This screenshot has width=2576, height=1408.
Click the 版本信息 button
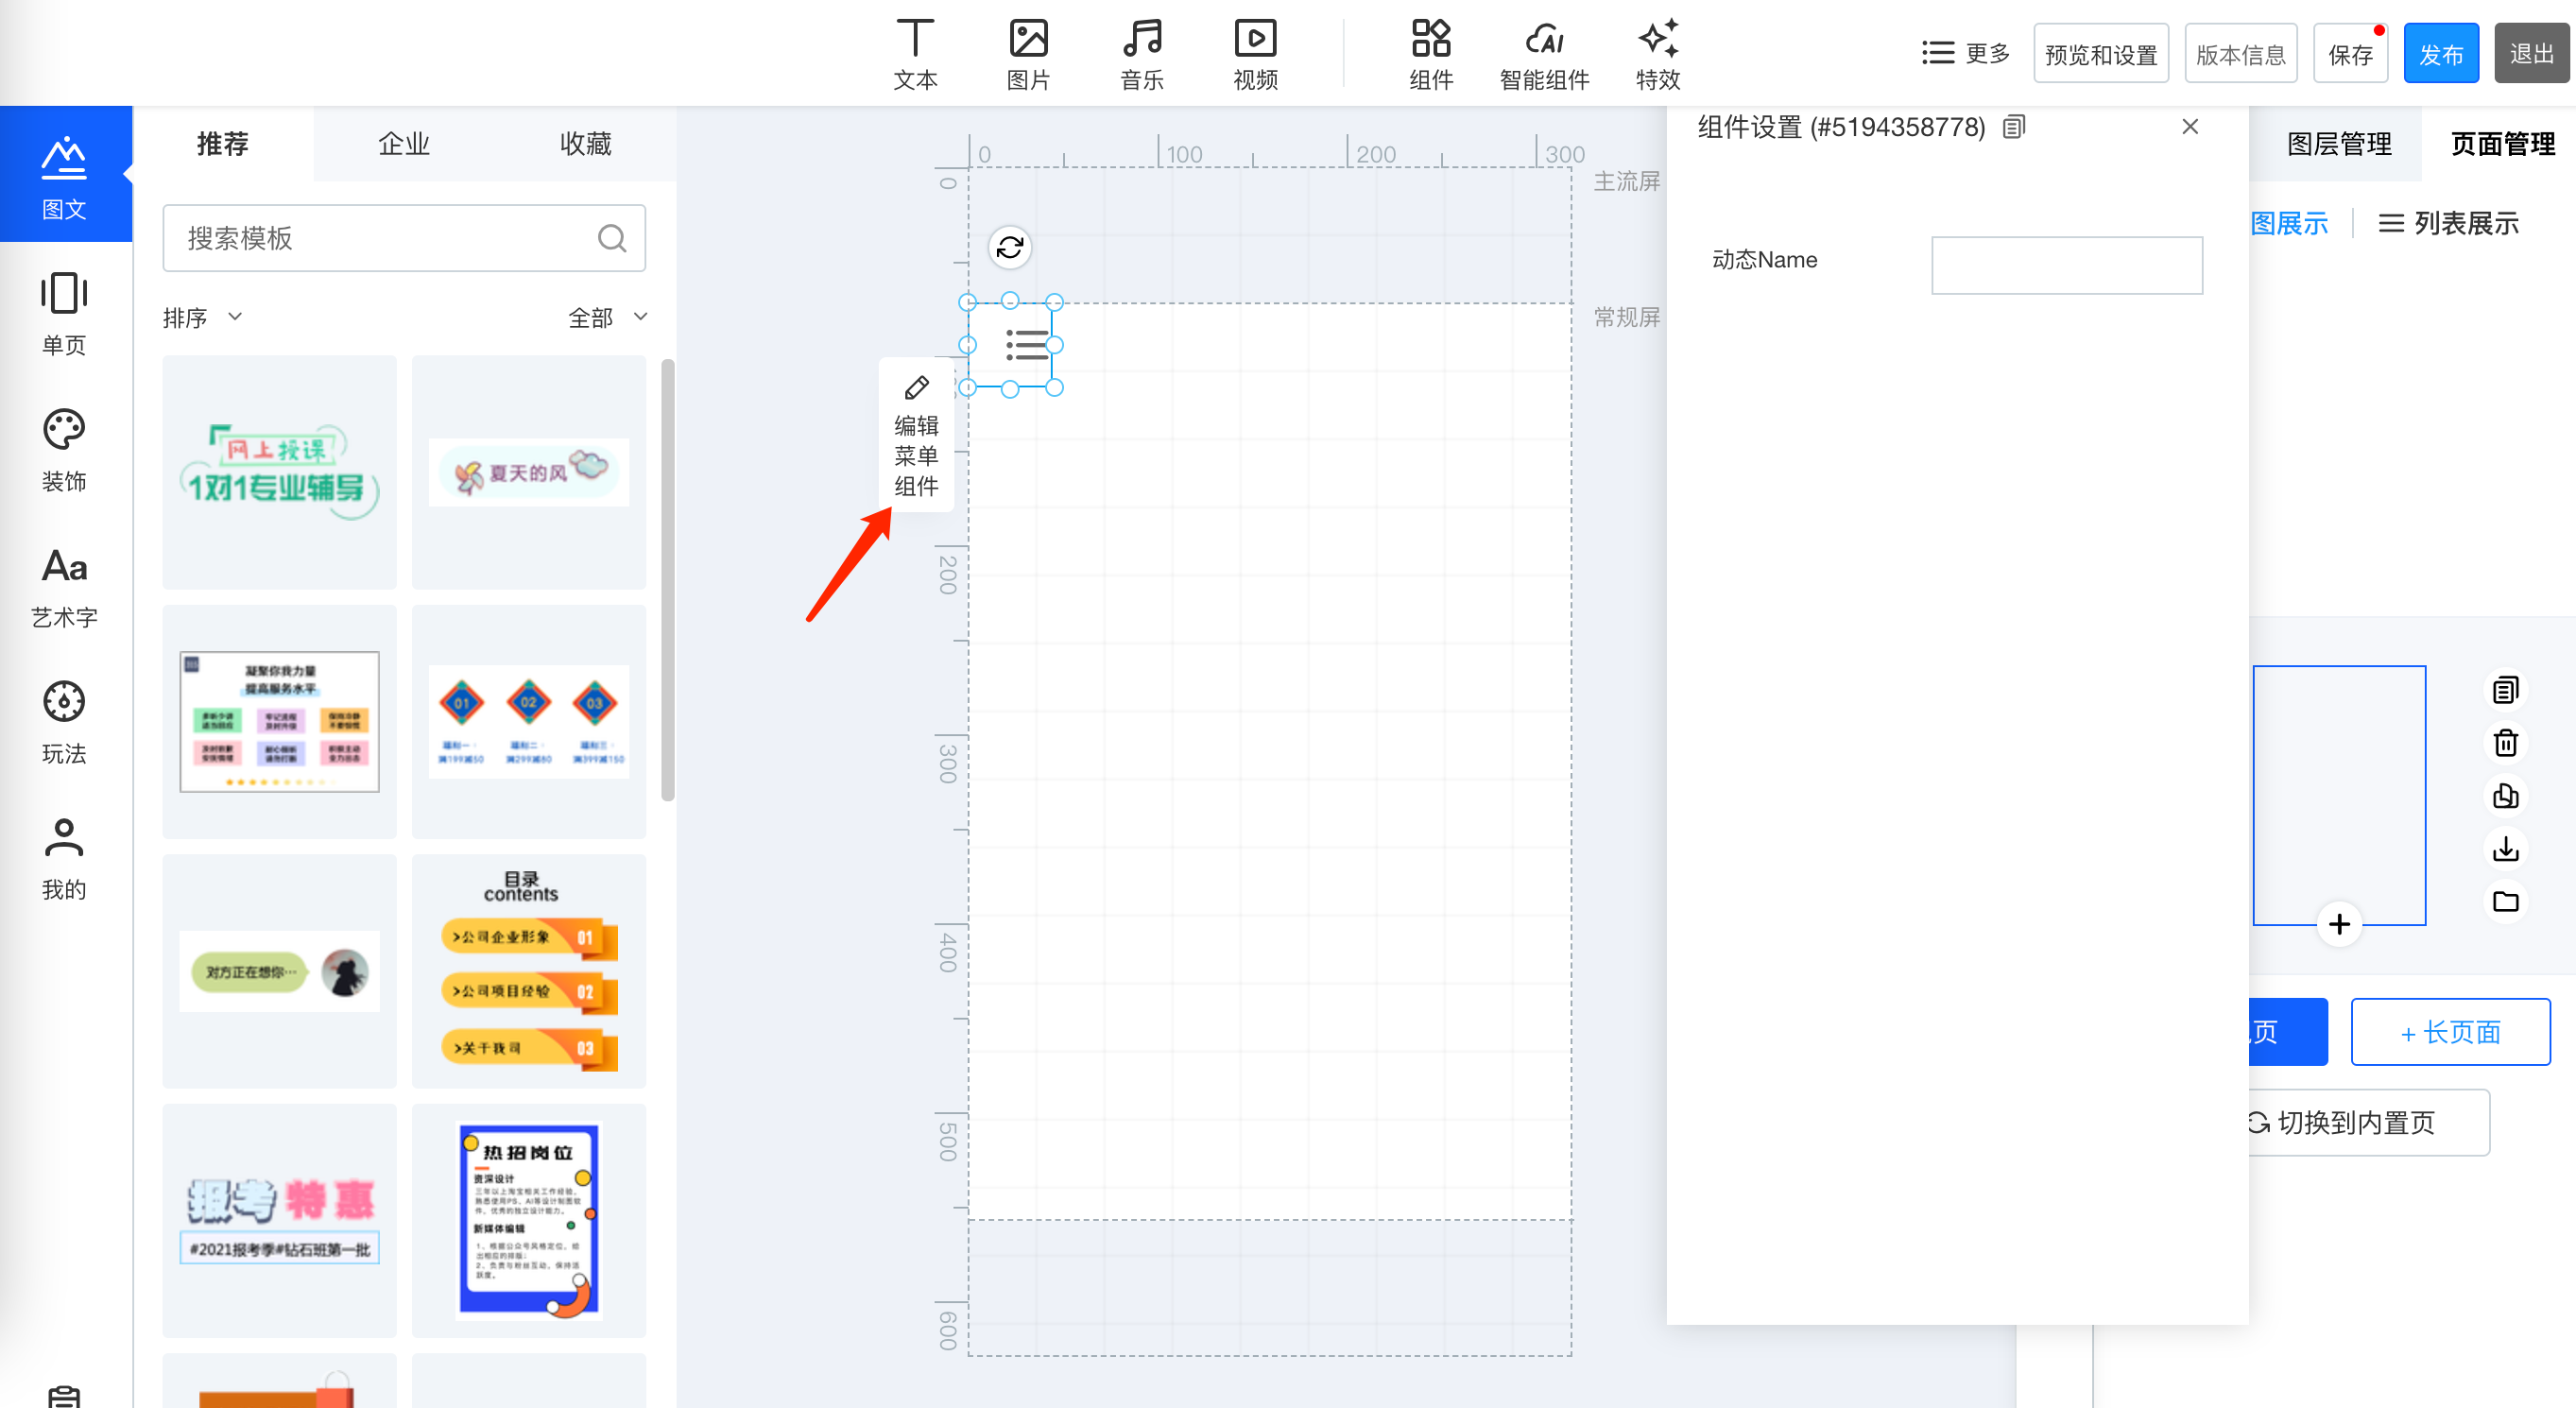pyautogui.click(x=2241, y=54)
